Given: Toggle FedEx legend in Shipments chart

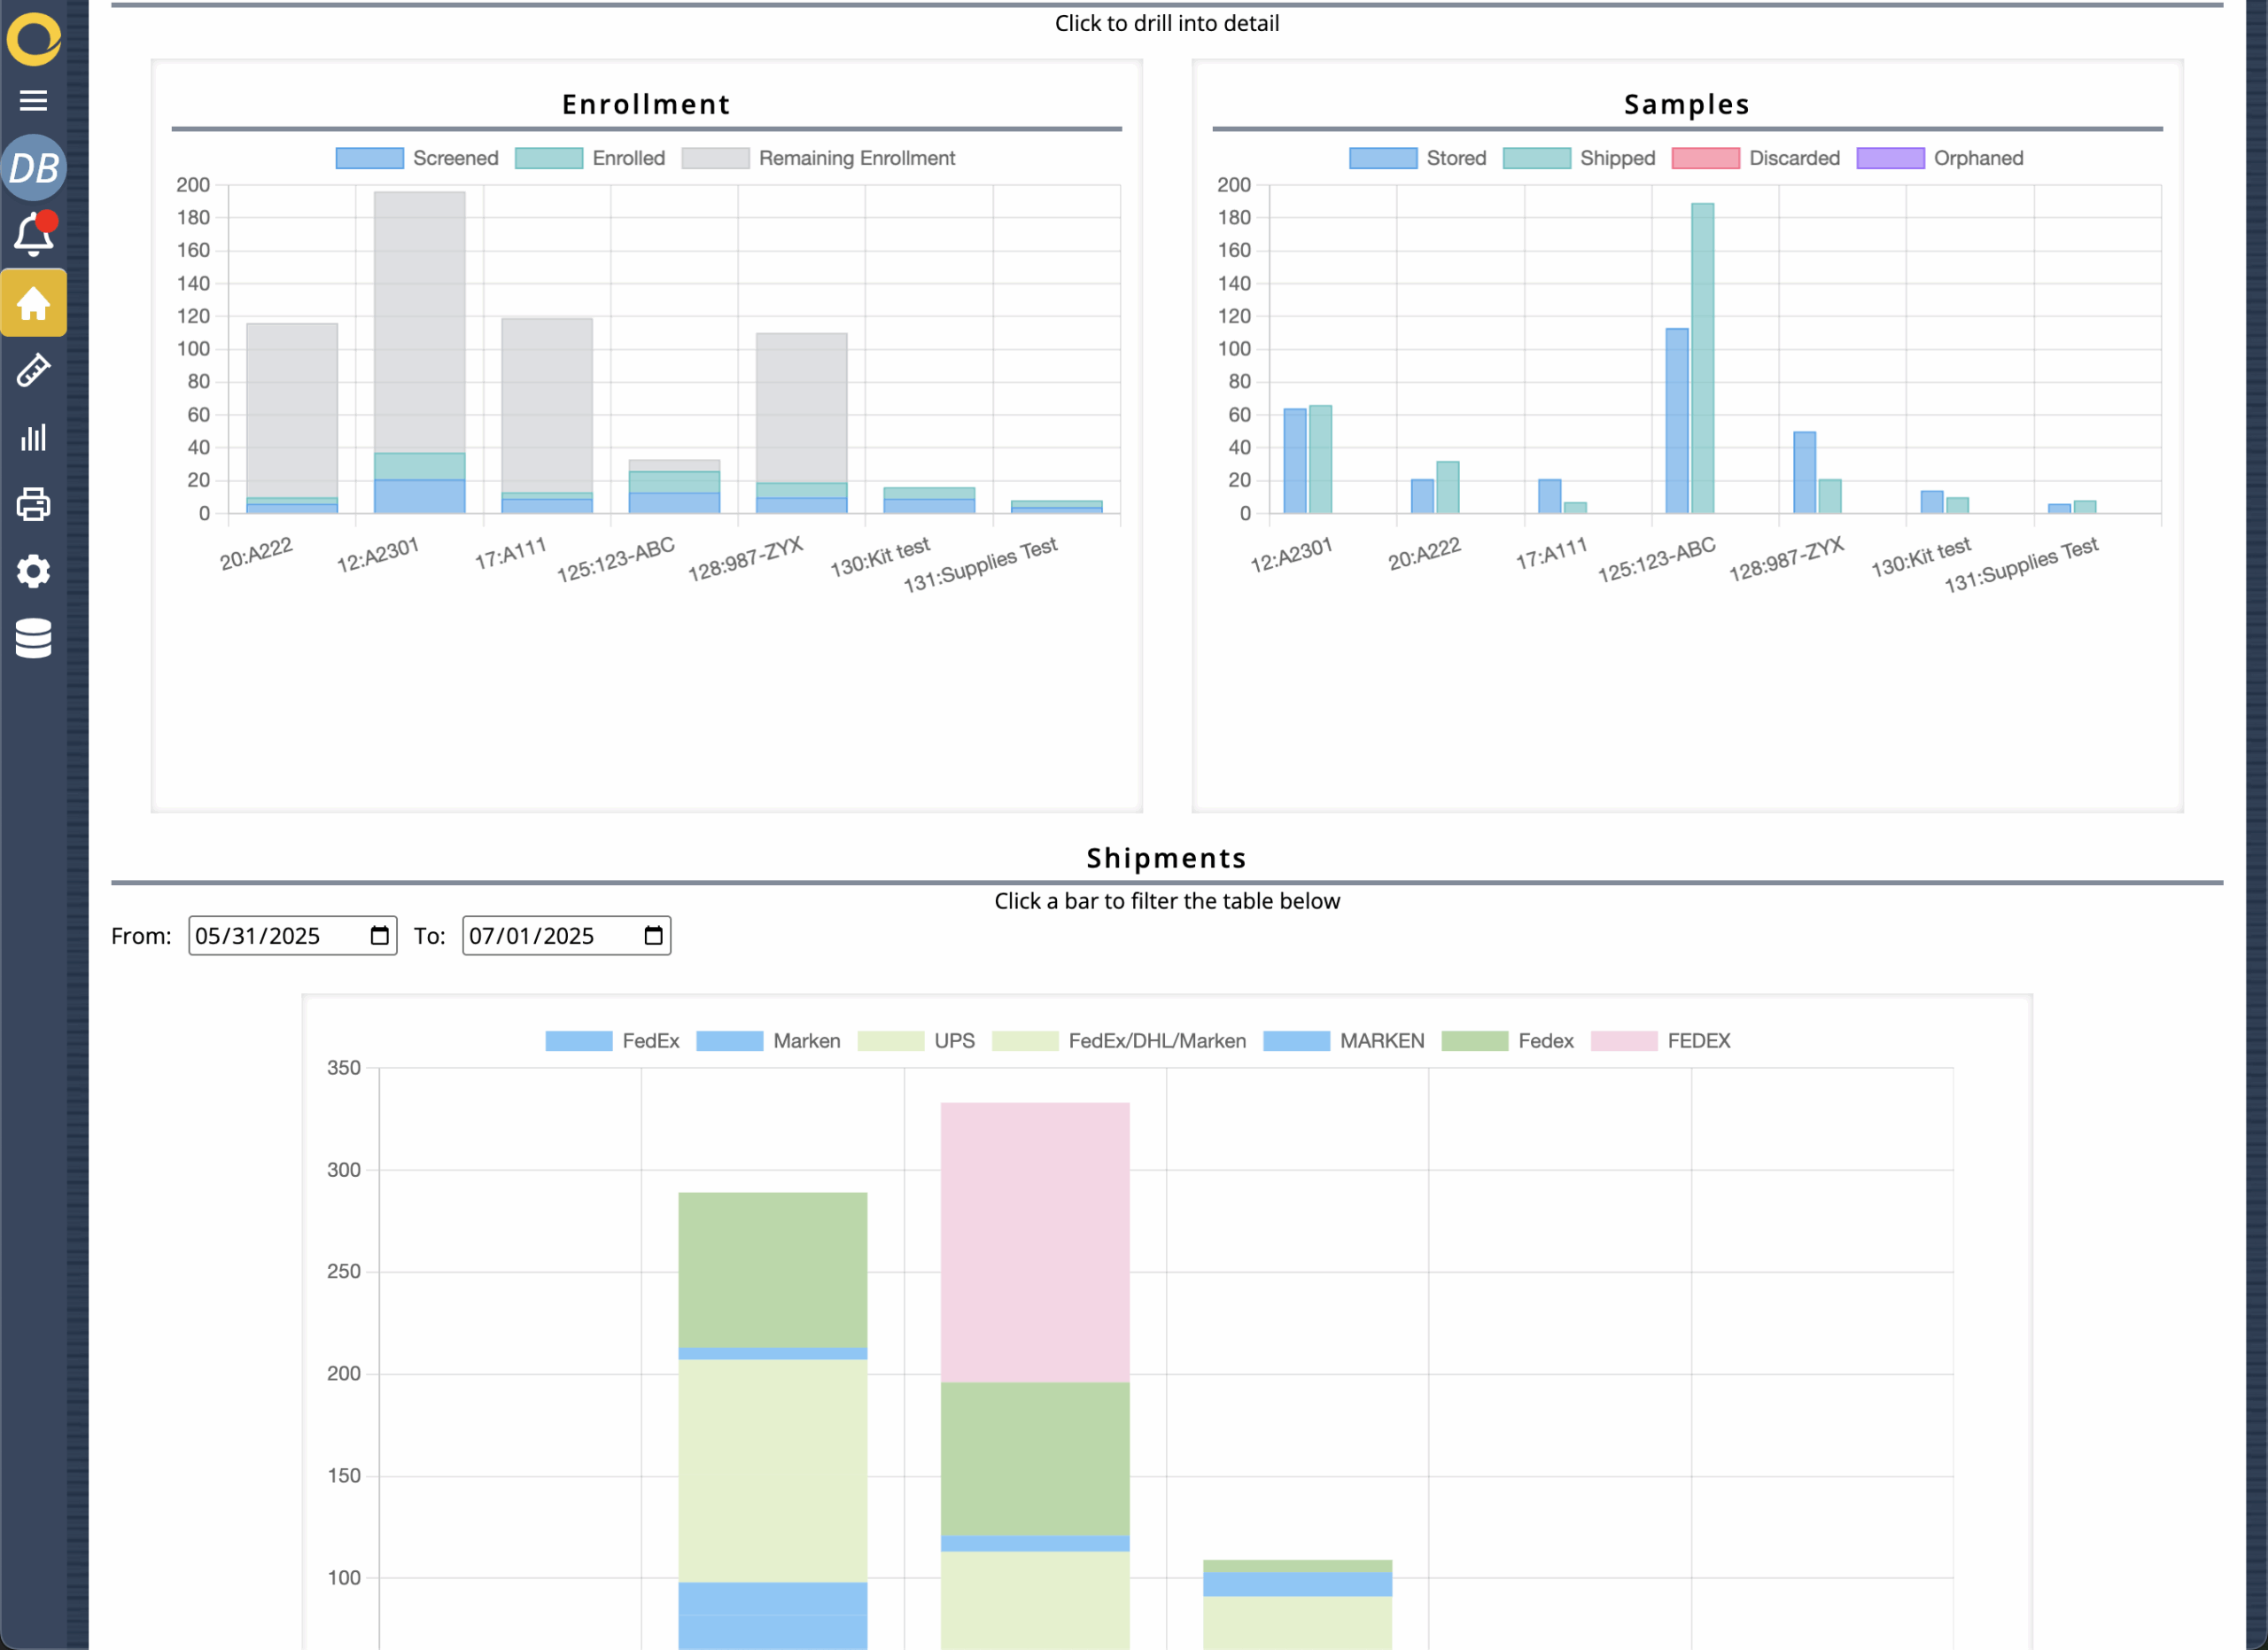Looking at the screenshot, I should 612,1040.
